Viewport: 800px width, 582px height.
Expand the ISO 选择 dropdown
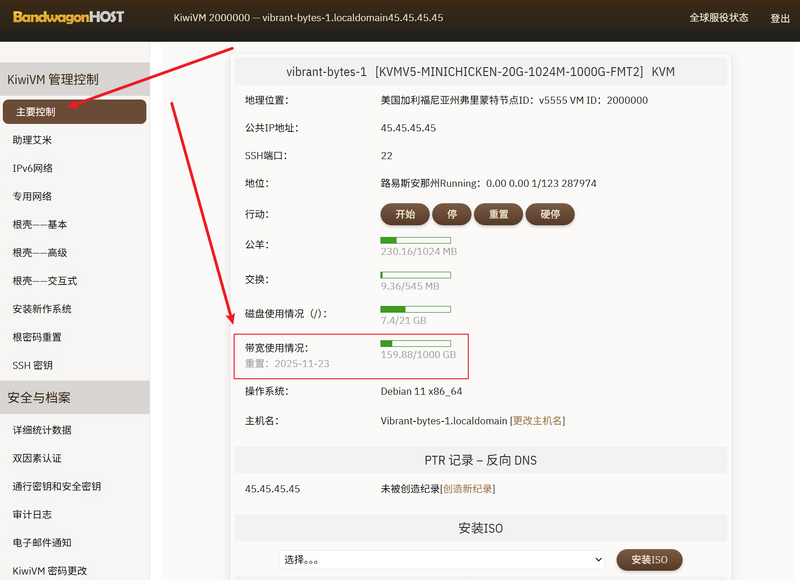(x=442, y=560)
